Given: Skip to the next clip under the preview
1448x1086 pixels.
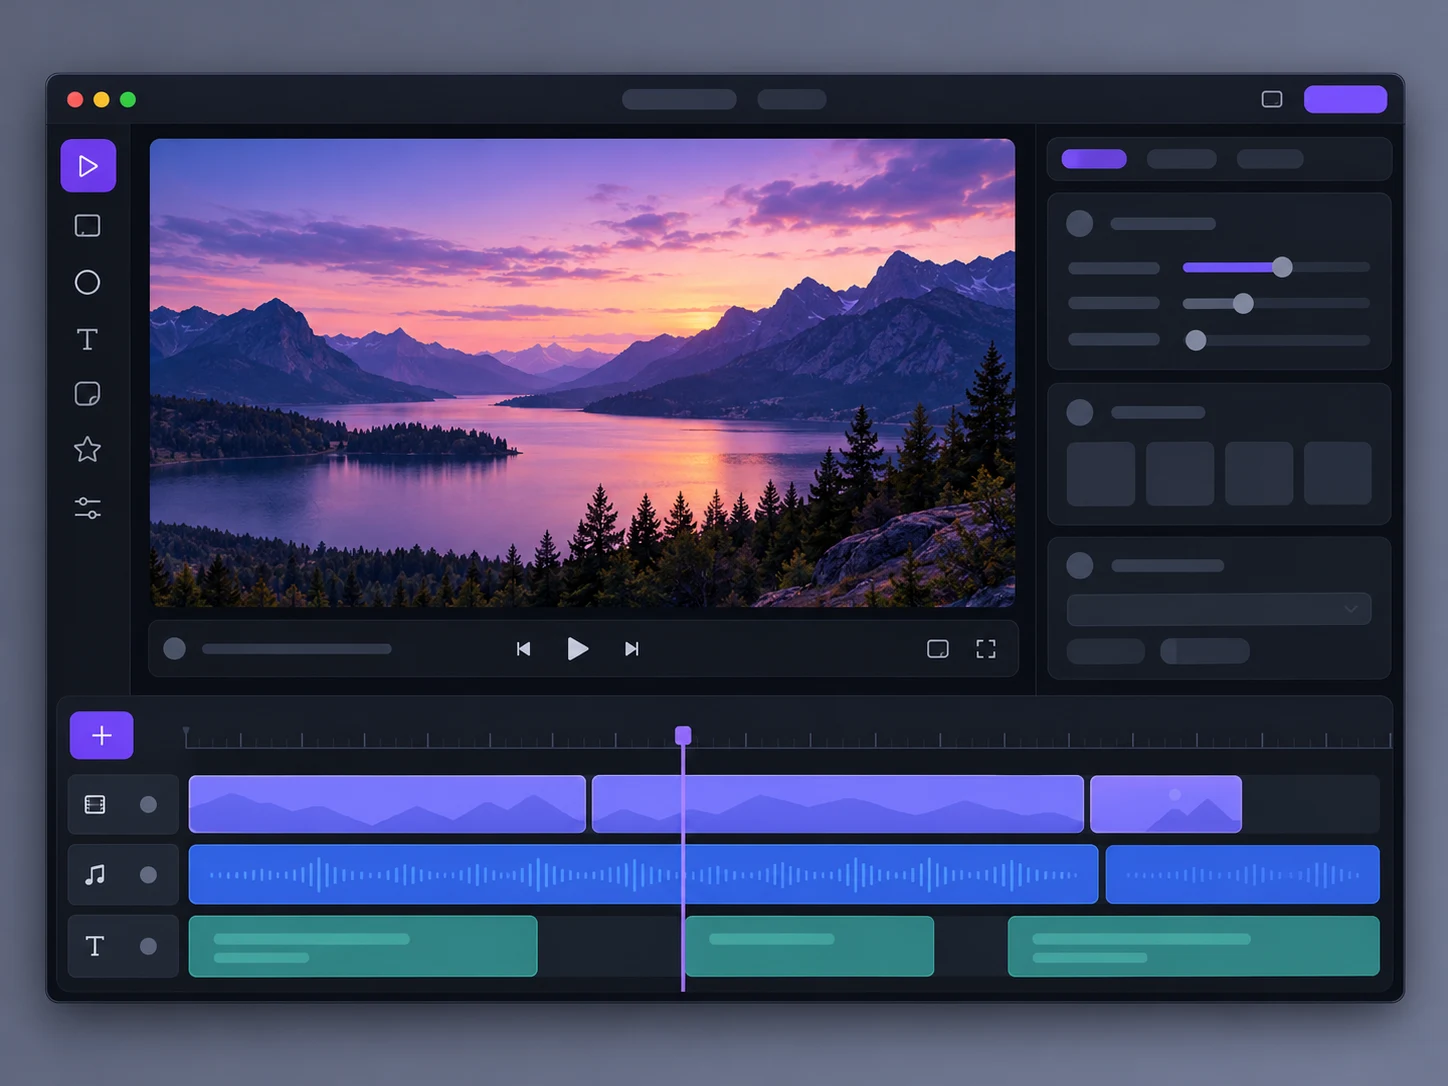Looking at the screenshot, I should 631,649.
